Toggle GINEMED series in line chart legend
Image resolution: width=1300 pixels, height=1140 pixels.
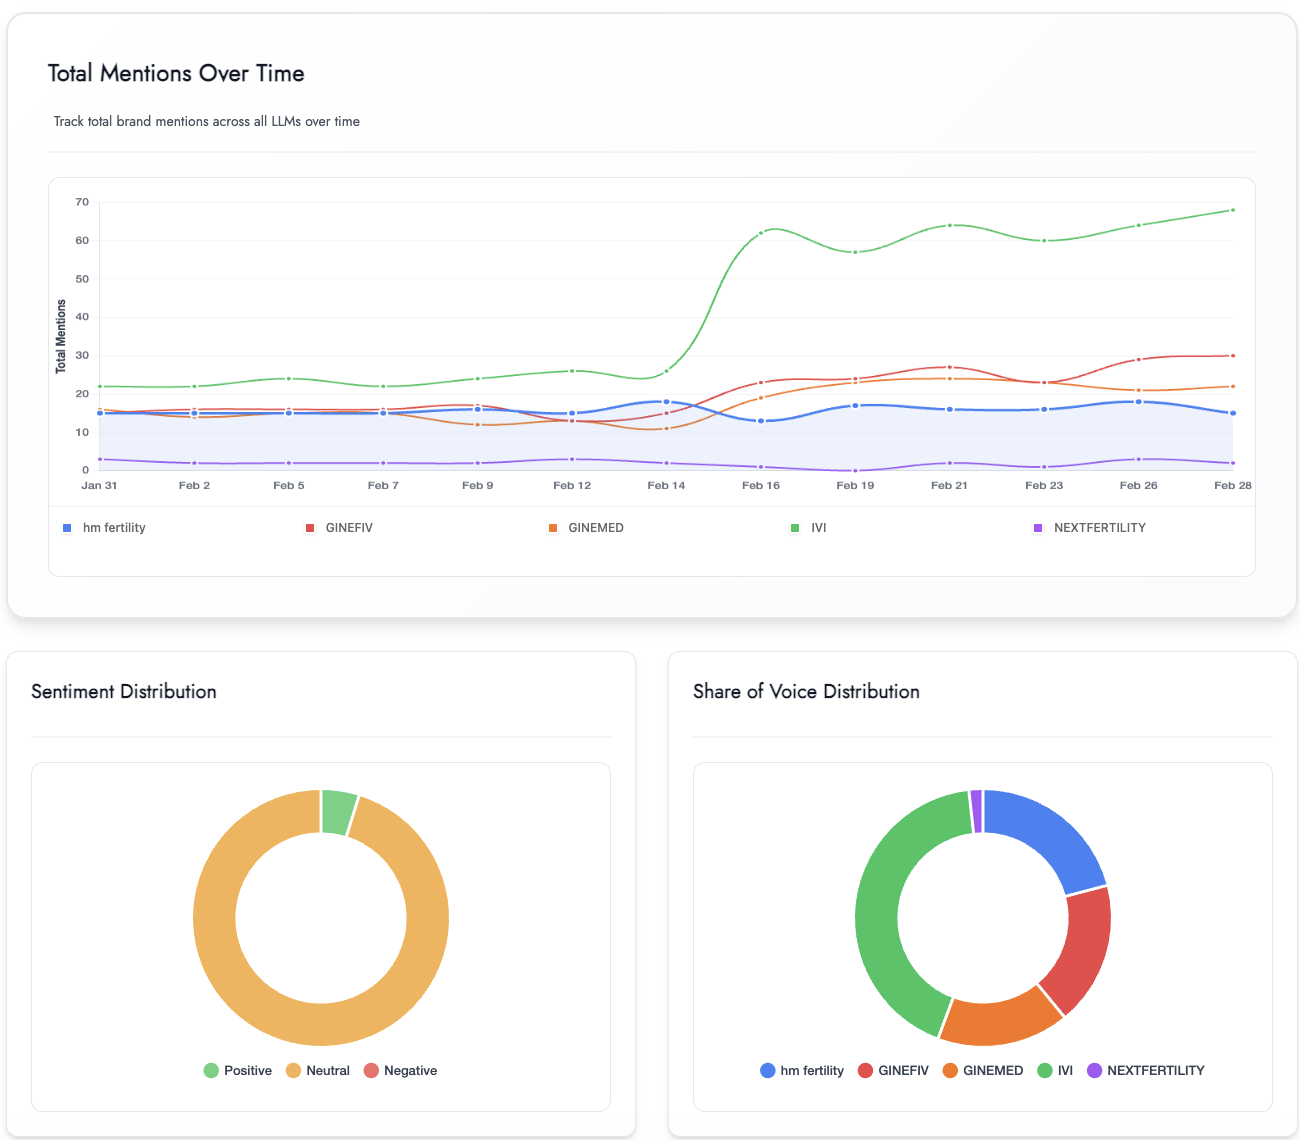[x=586, y=528]
